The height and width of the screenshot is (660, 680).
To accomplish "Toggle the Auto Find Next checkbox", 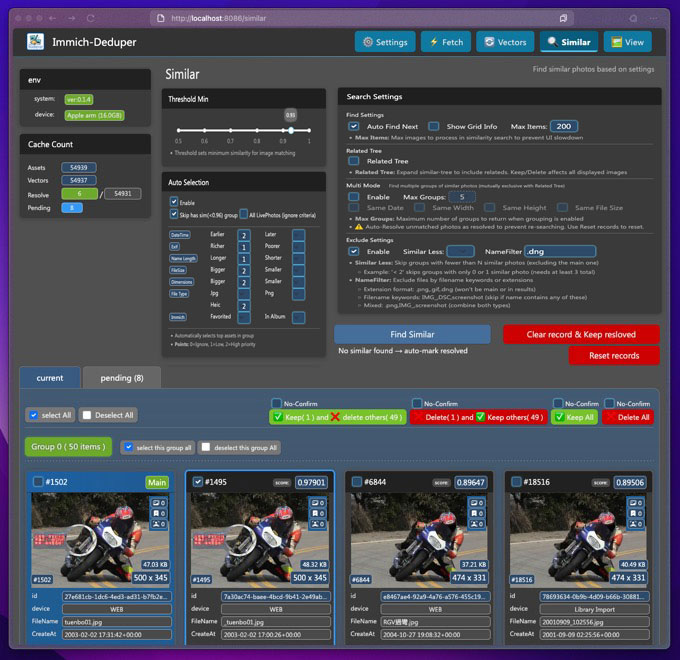I will [354, 126].
